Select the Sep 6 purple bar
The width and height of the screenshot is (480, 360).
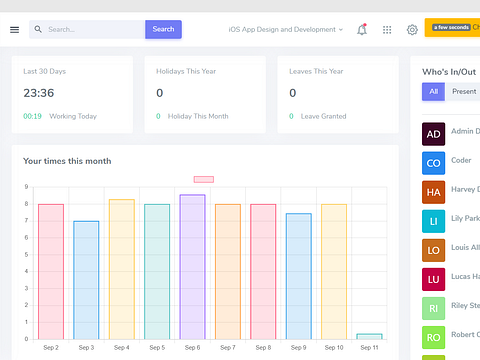pos(192,267)
